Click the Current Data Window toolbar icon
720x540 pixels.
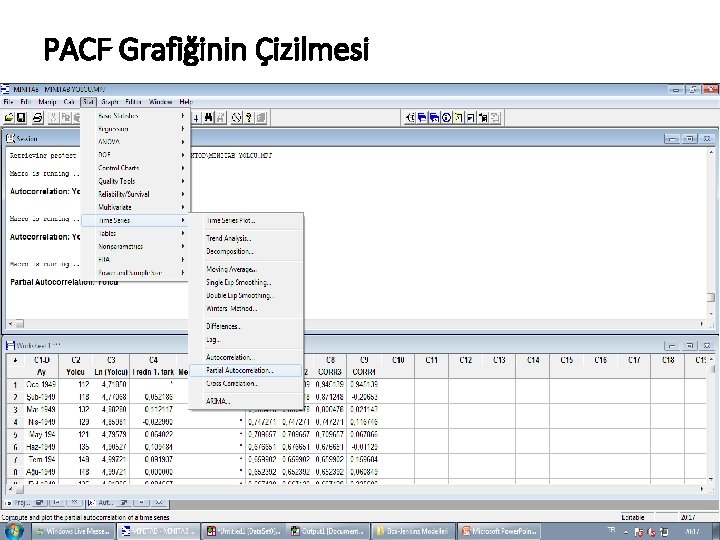coord(434,118)
